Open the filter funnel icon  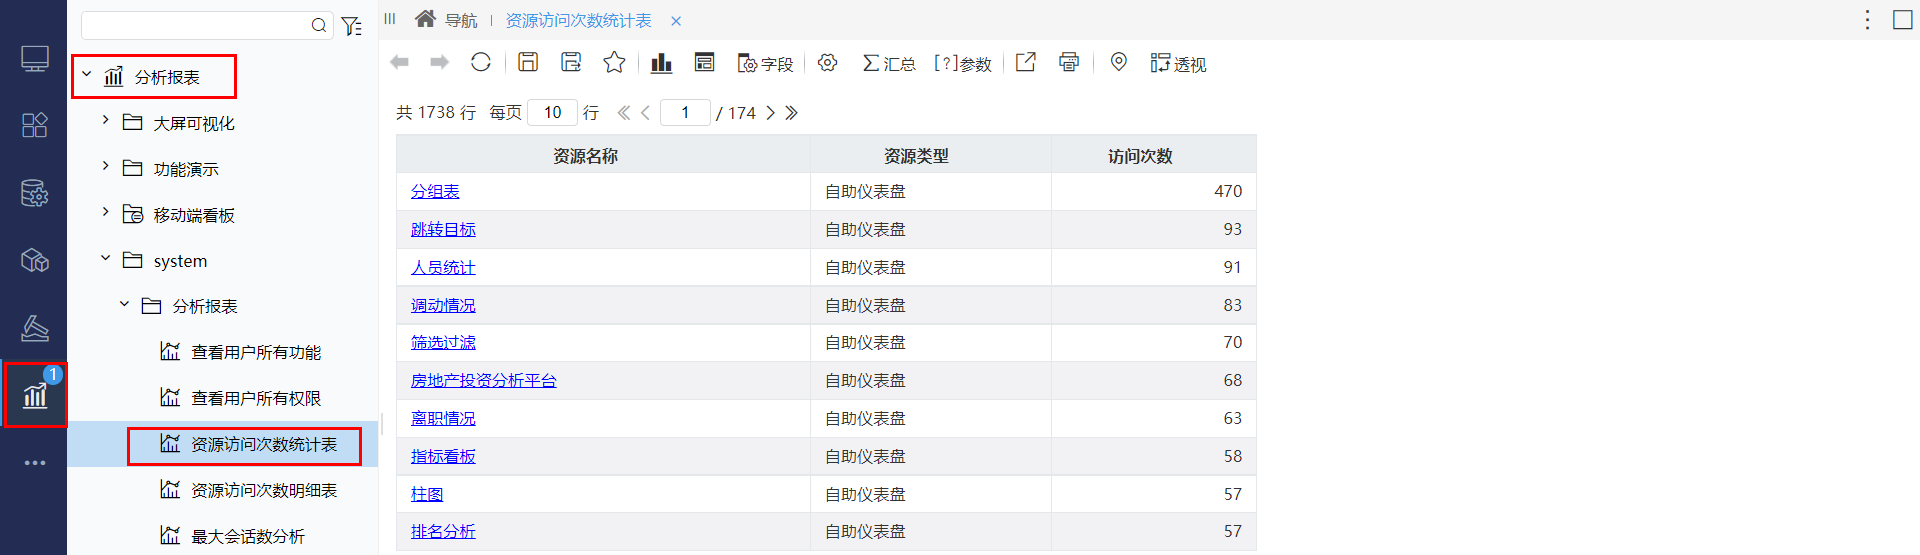(x=351, y=26)
